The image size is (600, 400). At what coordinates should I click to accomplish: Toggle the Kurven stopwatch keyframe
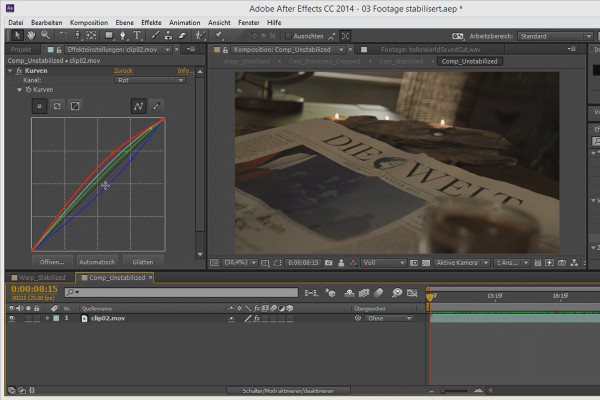click(28, 90)
